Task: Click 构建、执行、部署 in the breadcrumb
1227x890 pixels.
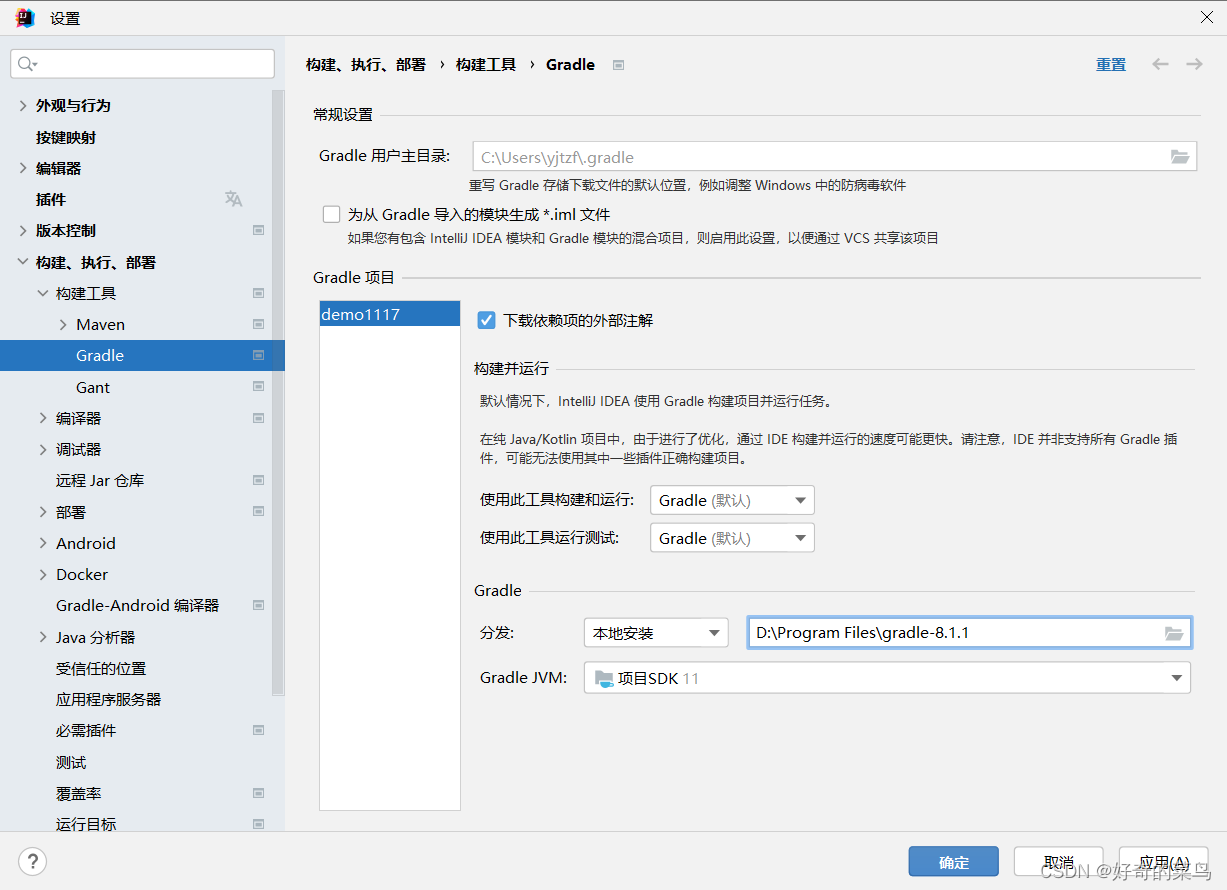Action: coord(366,64)
